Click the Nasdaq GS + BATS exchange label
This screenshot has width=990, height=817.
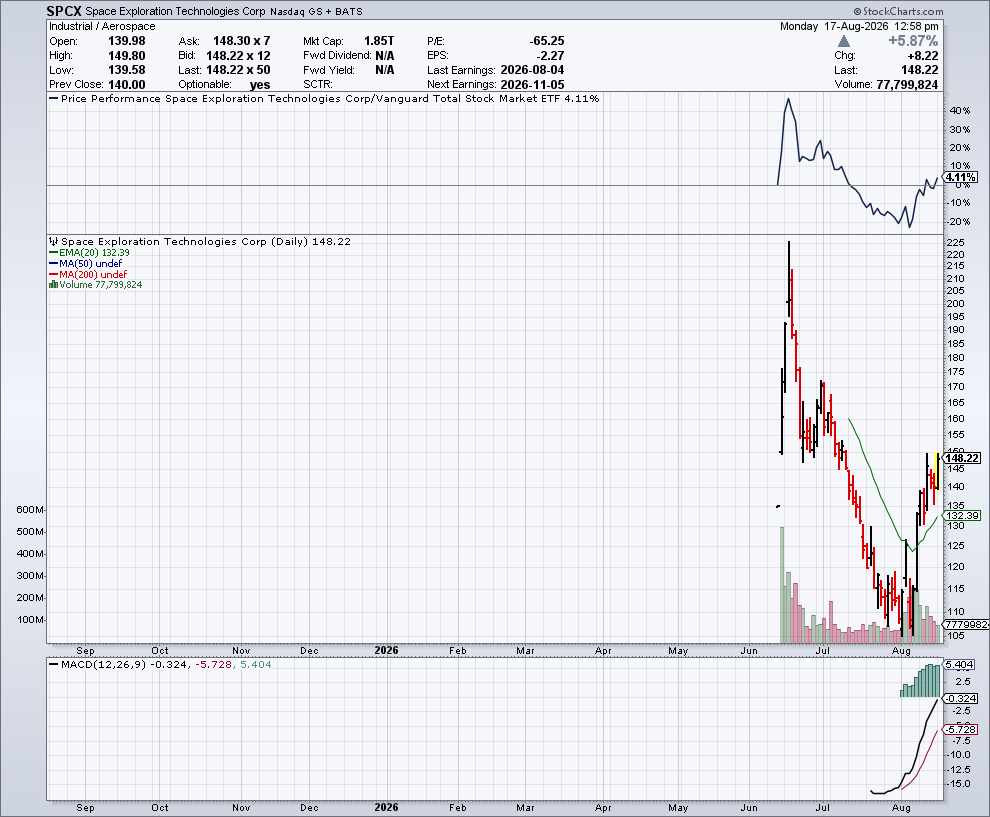click(316, 11)
